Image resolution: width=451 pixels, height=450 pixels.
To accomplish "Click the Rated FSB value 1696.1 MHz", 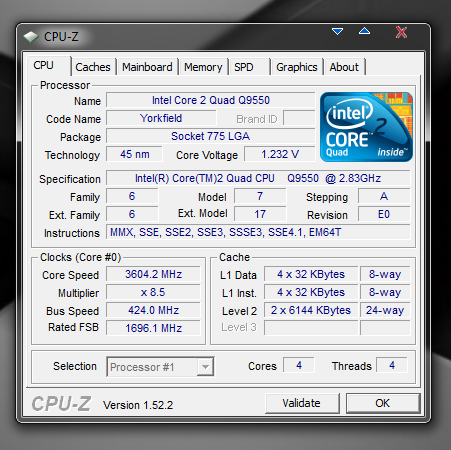I will tap(153, 328).
